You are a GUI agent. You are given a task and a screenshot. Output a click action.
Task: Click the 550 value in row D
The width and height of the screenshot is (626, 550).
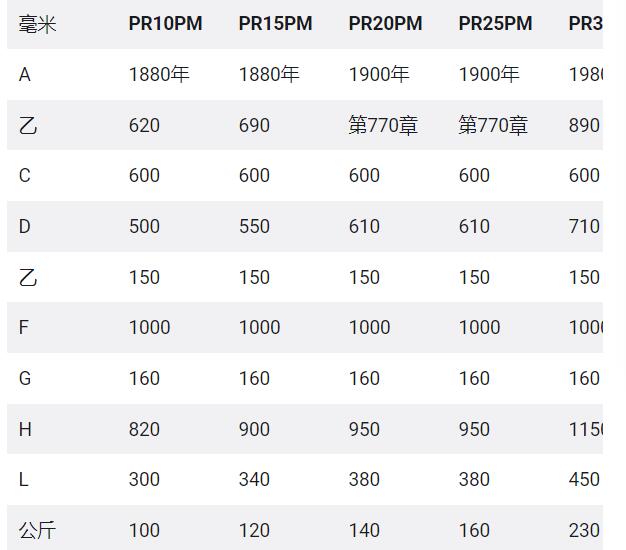coord(254,226)
